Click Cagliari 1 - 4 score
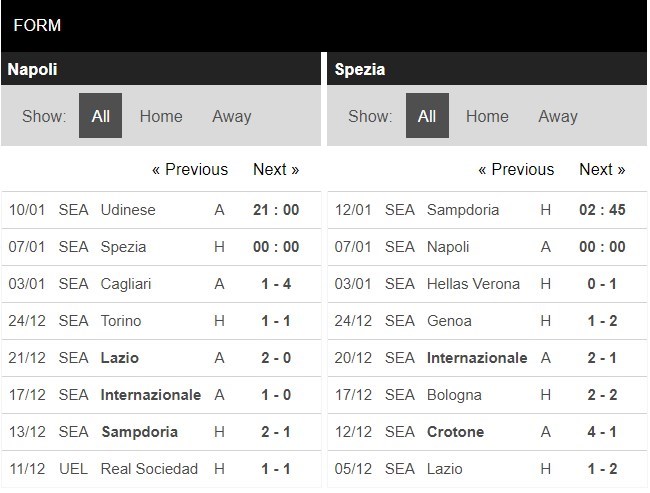The image size is (650, 493). 275,284
